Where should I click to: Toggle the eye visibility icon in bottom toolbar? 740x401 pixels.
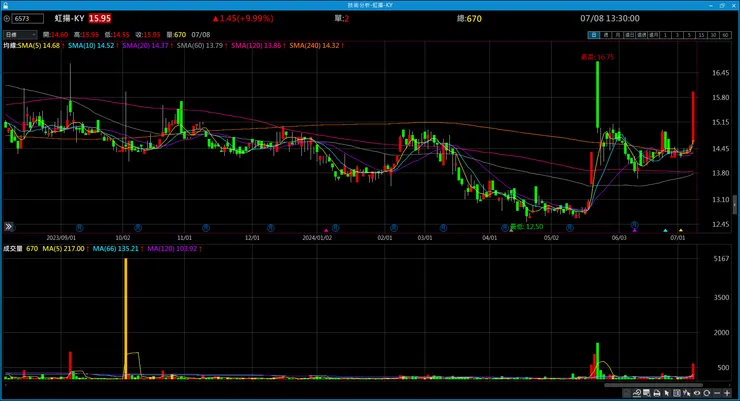tap(697, 393)
